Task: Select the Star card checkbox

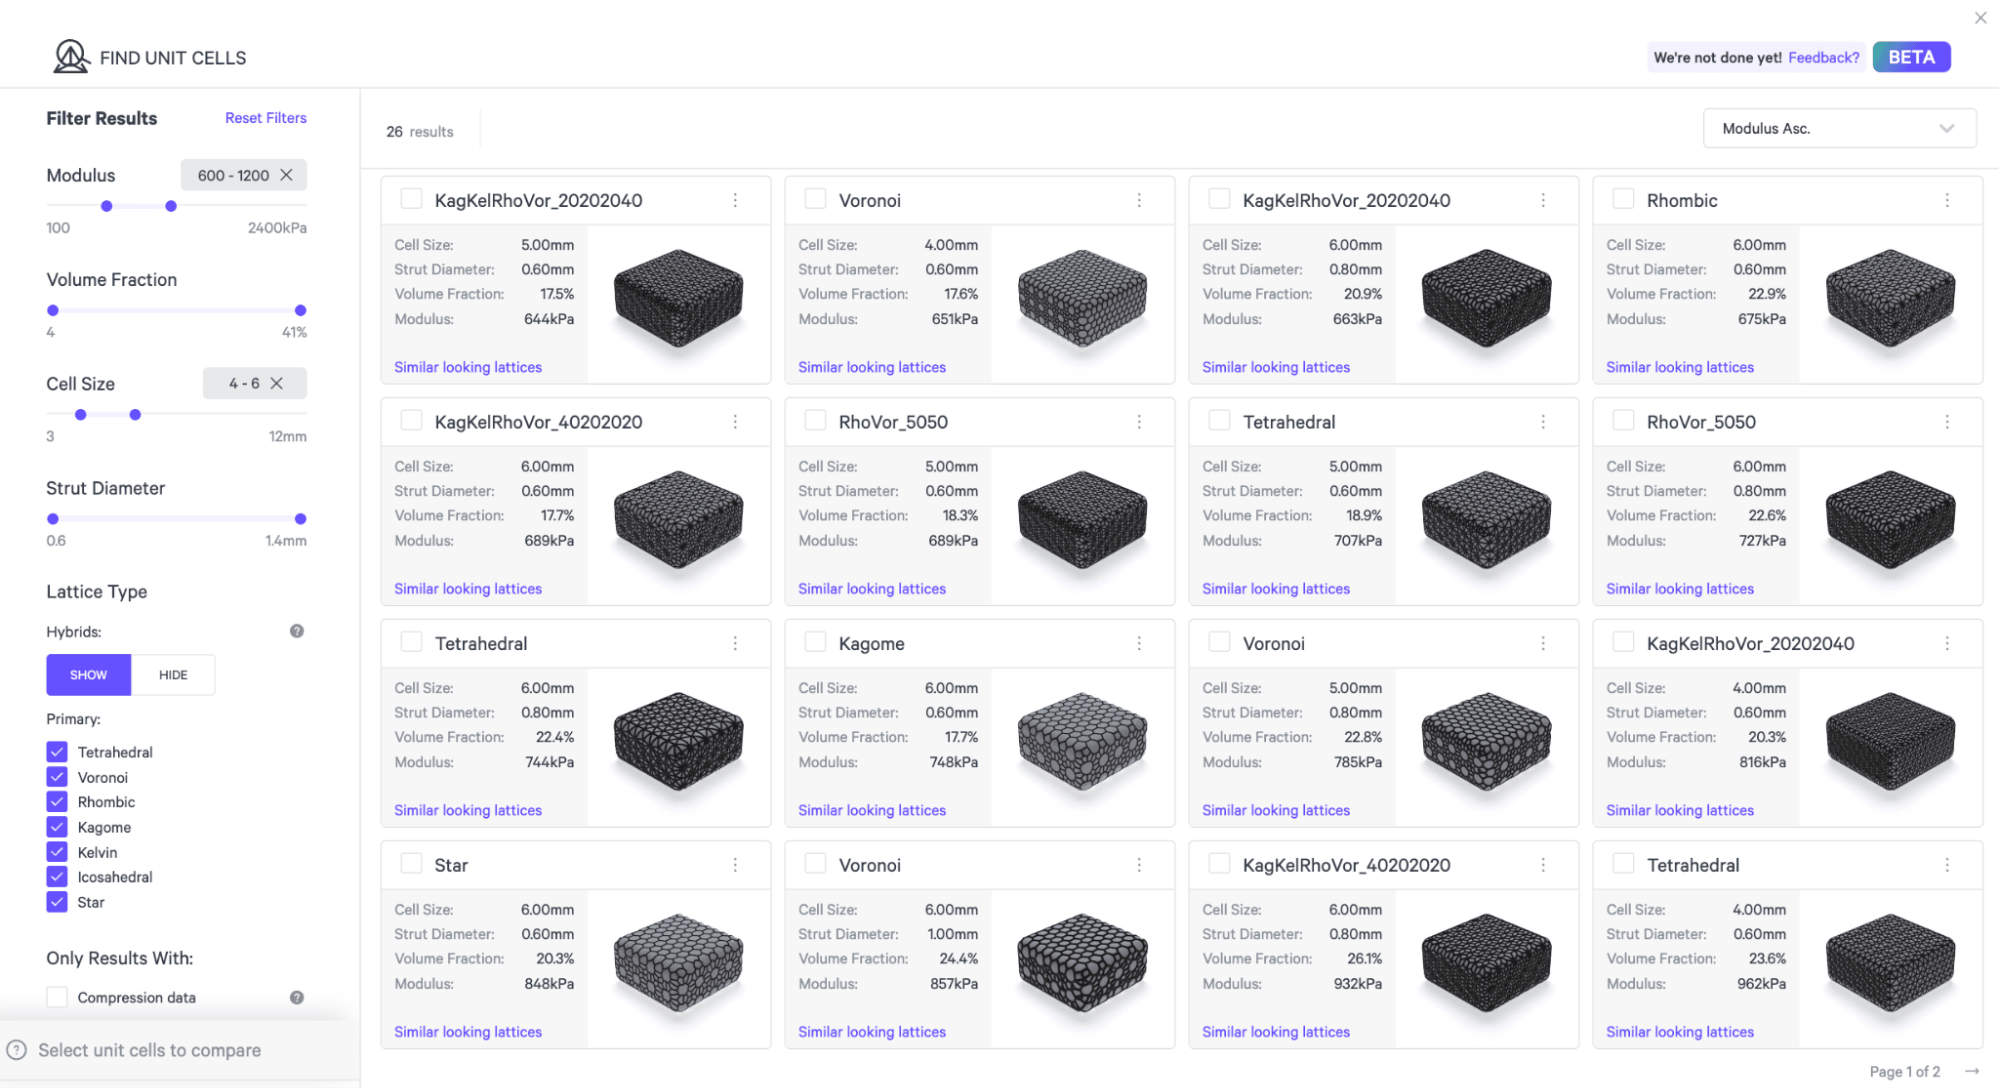Action: 411,863
